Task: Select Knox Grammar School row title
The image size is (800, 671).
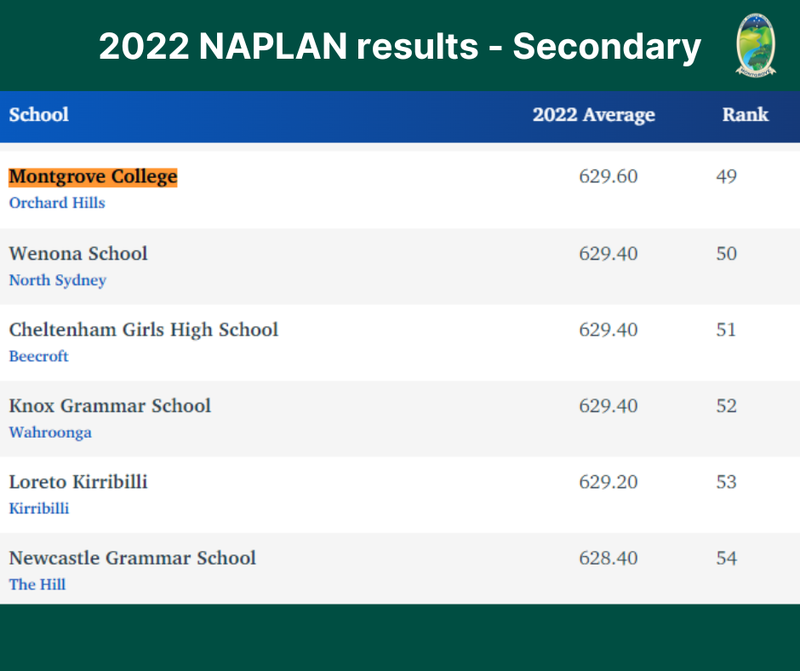Action: point(110,406)
